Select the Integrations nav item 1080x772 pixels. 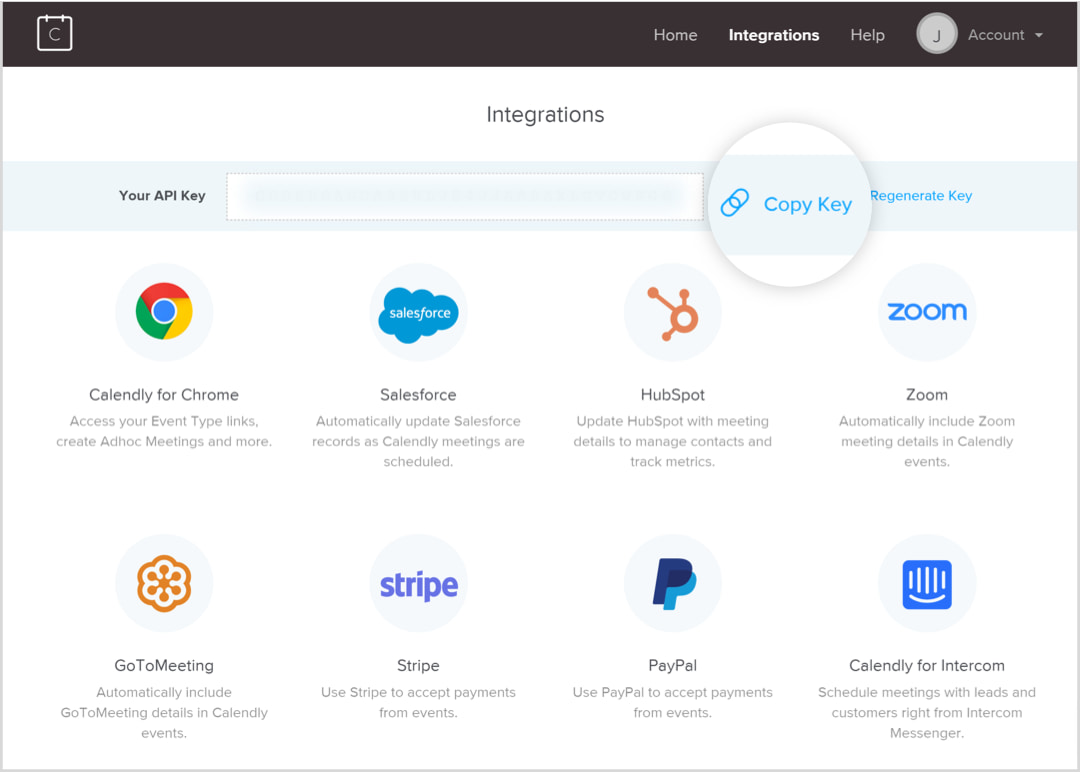[x=773, y=35]
